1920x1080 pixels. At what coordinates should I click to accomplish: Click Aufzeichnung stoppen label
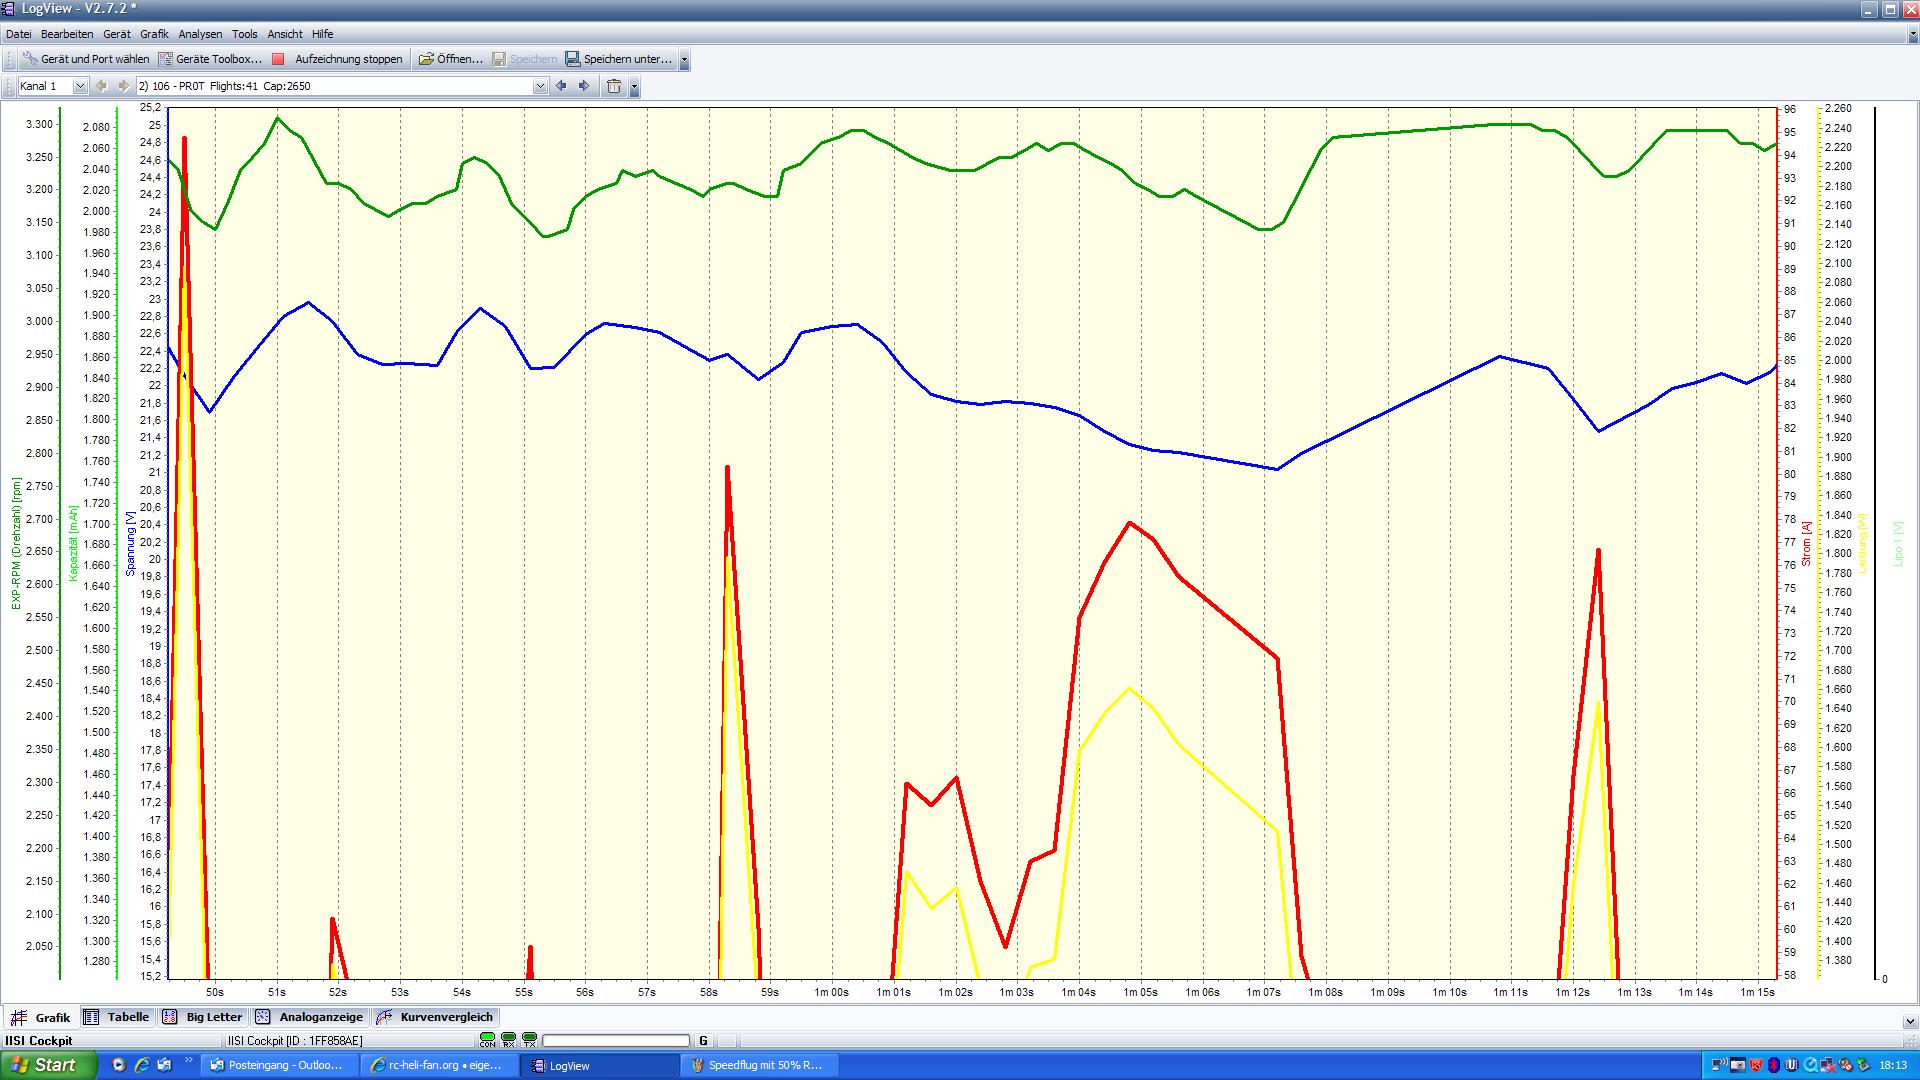tap(348, 59)
